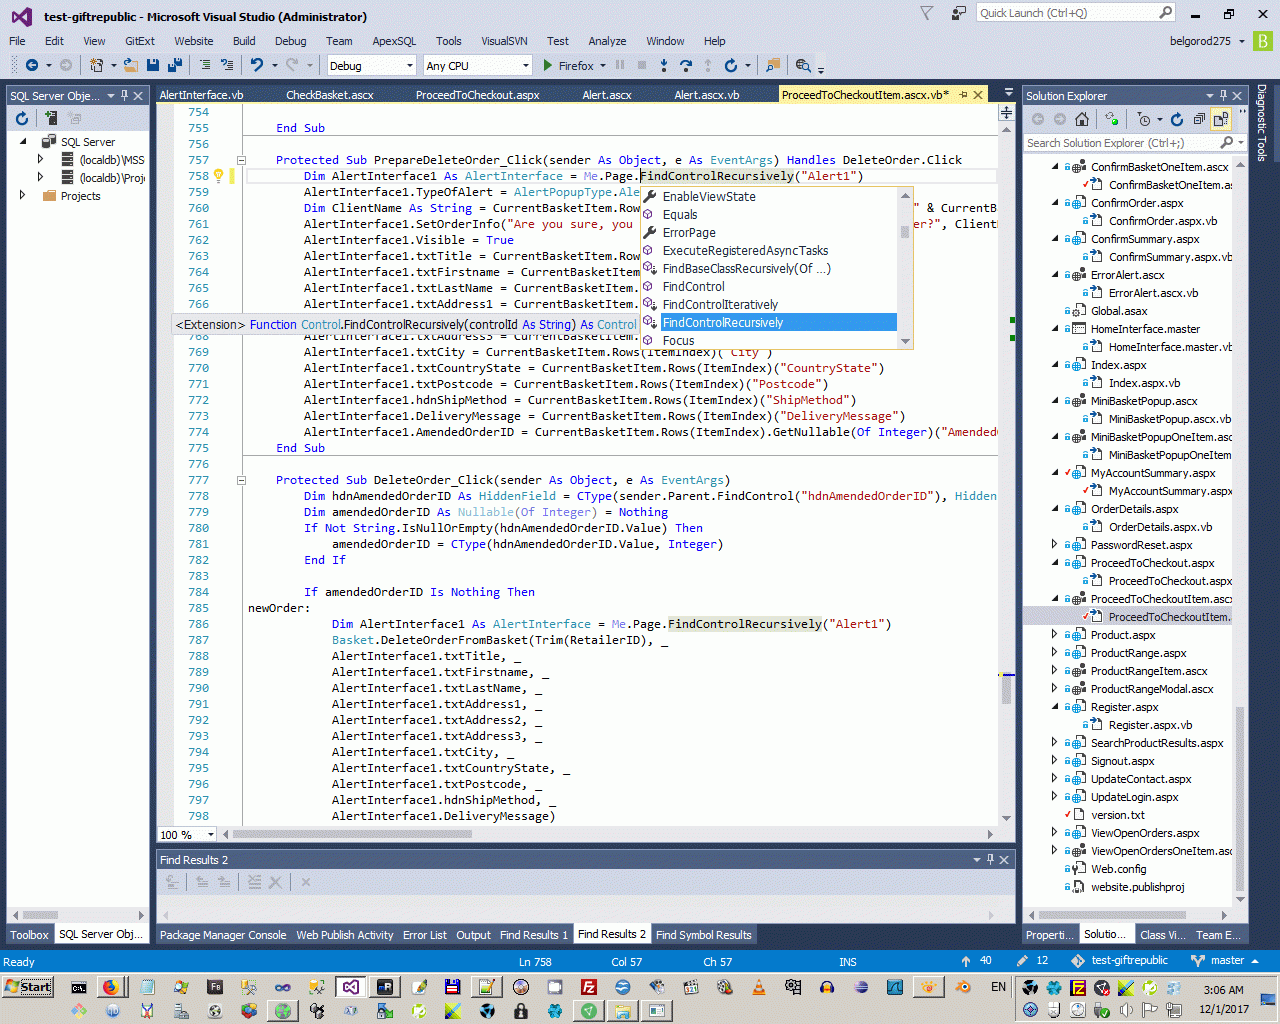
Task: Click Home icon in Solution Explorer
Action: tap(1082, 119)
